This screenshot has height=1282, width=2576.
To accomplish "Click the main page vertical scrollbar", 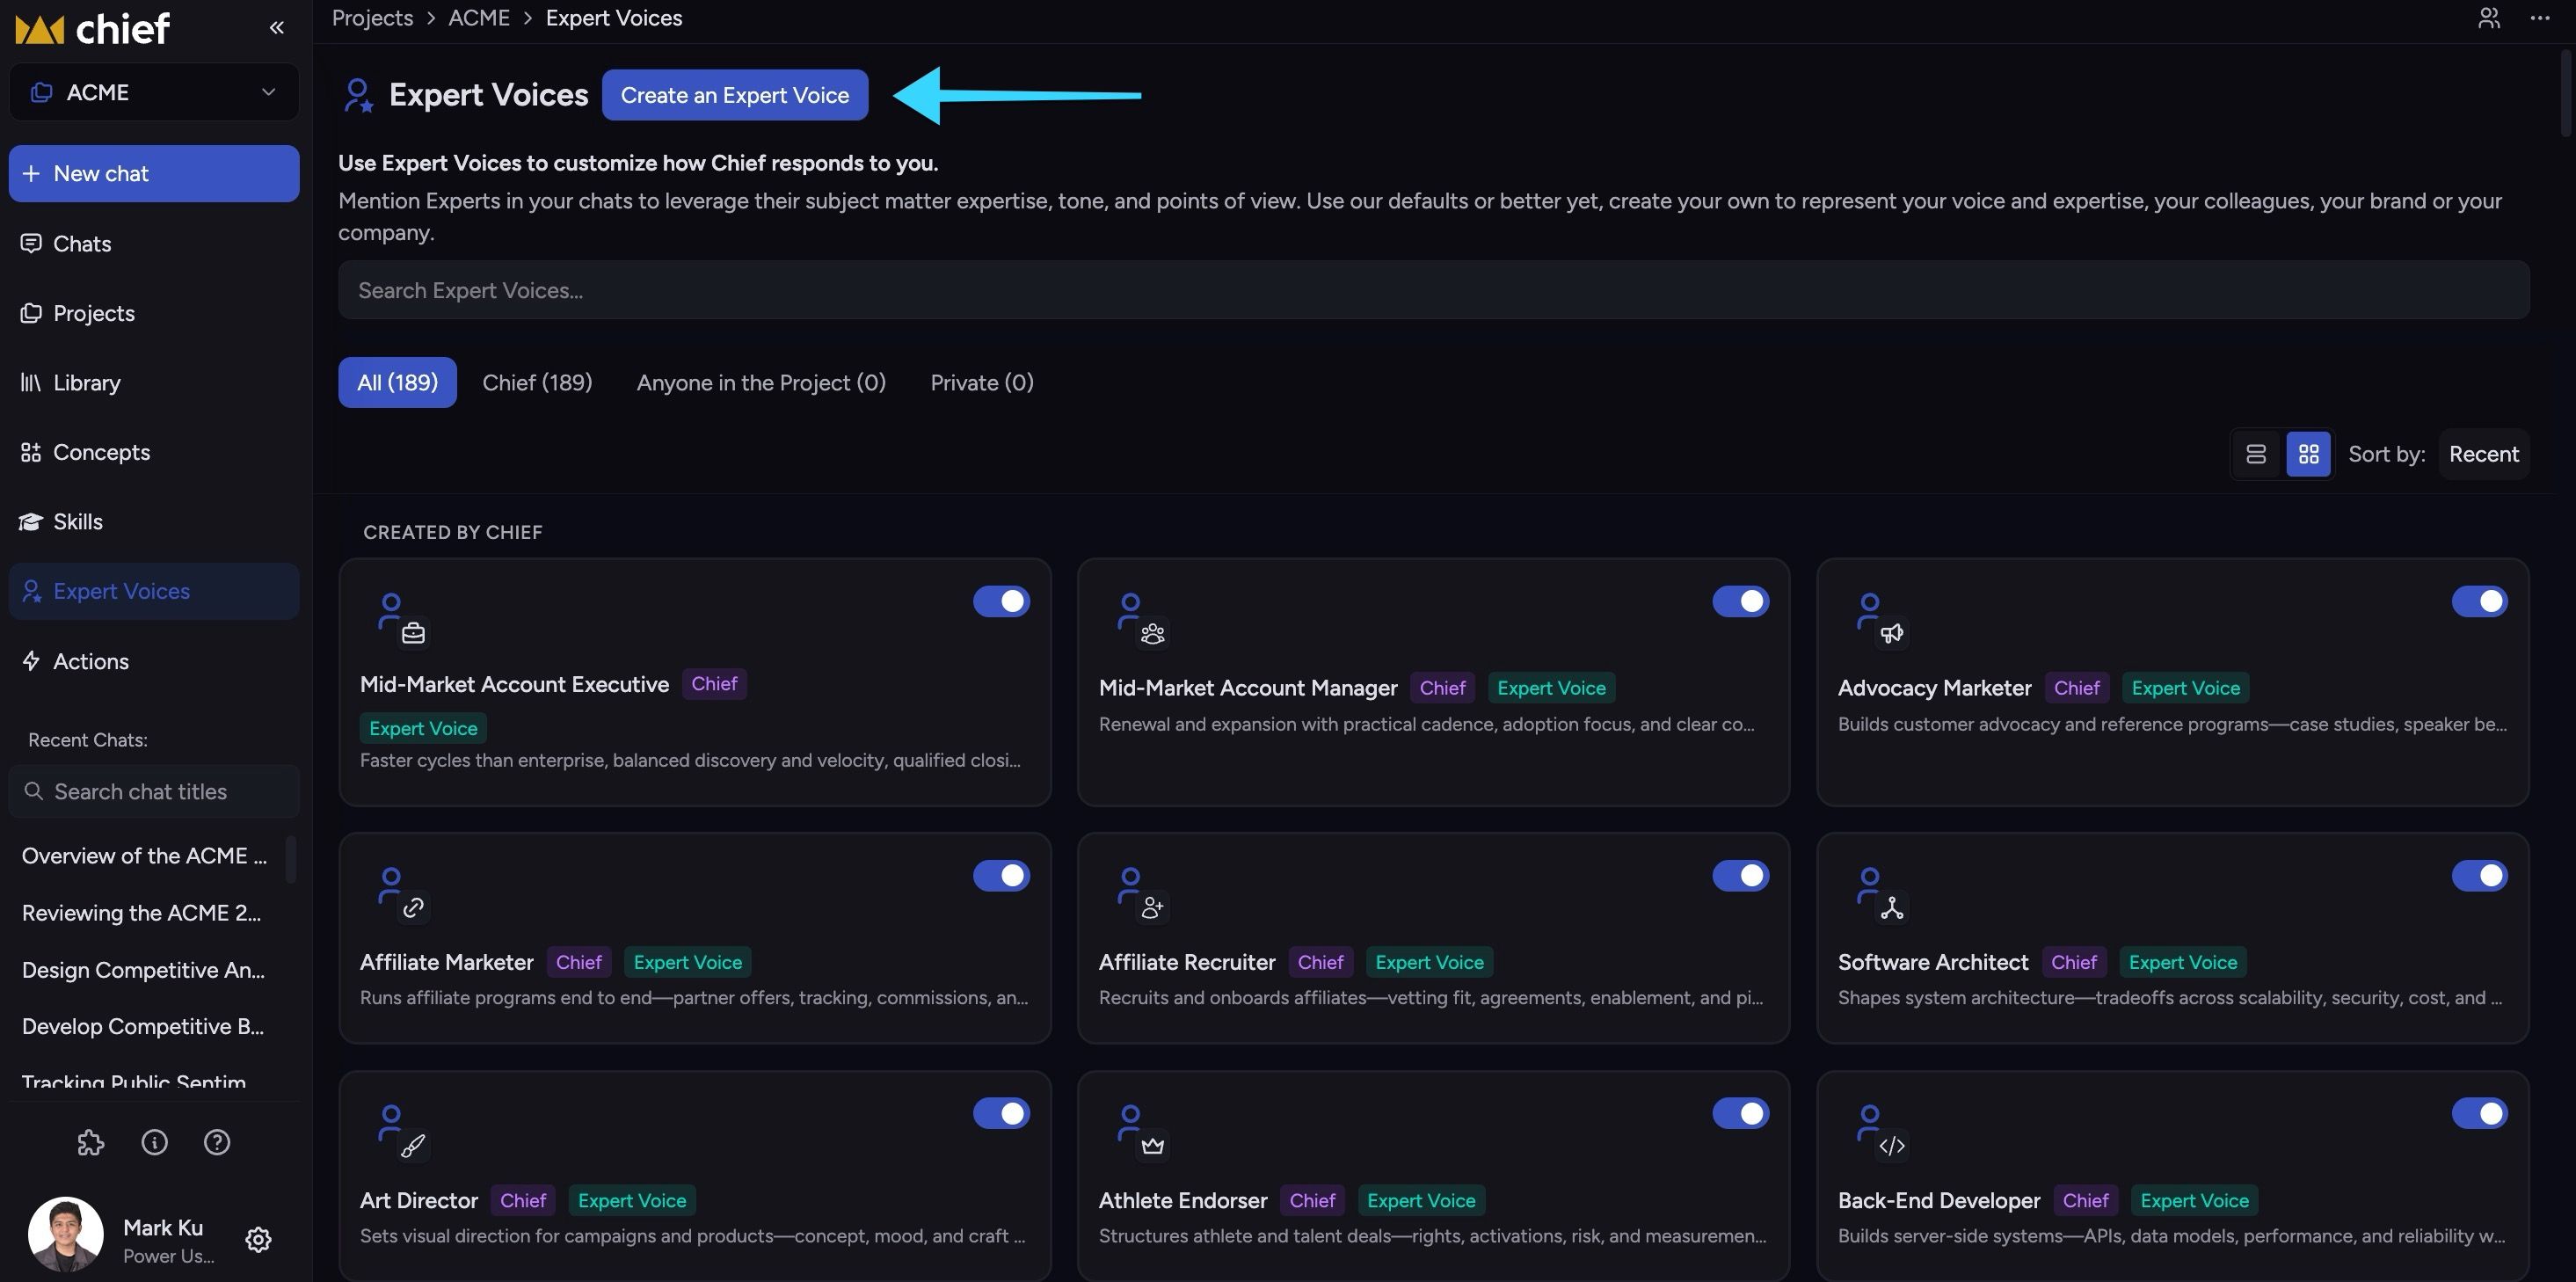I will 2568,92.
